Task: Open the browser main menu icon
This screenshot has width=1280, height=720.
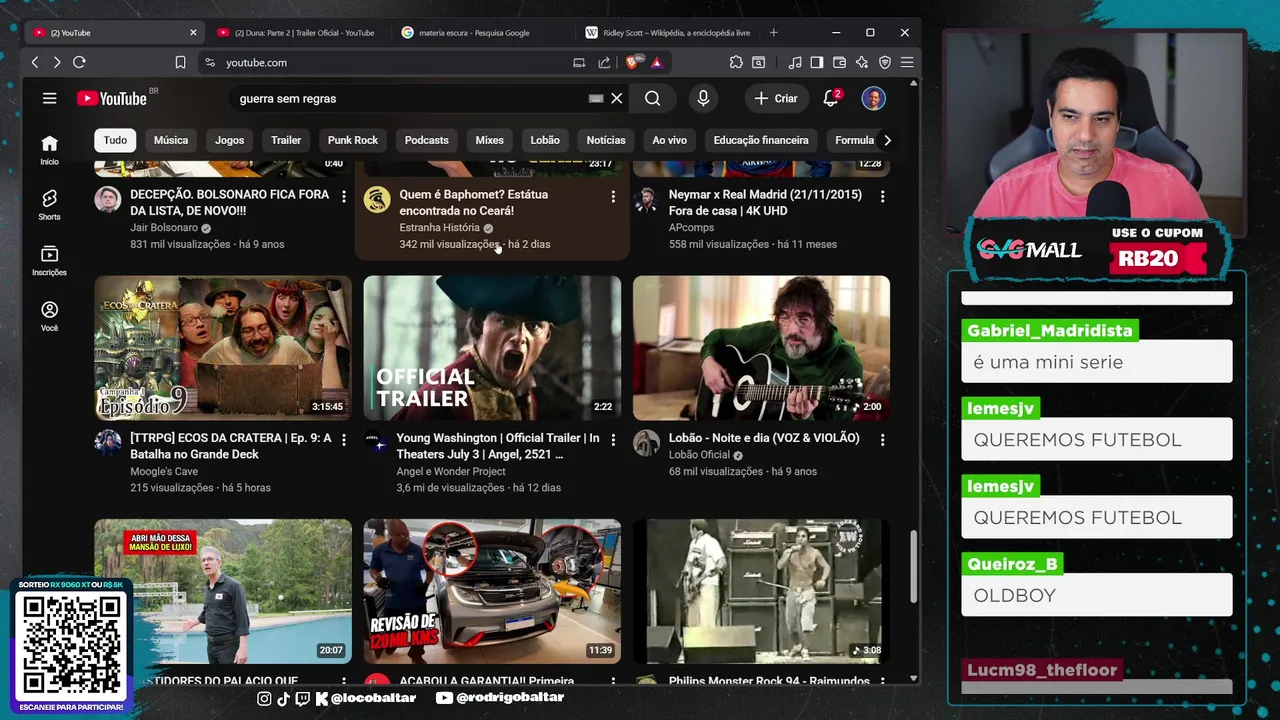Action: click(x=907, y=62)
